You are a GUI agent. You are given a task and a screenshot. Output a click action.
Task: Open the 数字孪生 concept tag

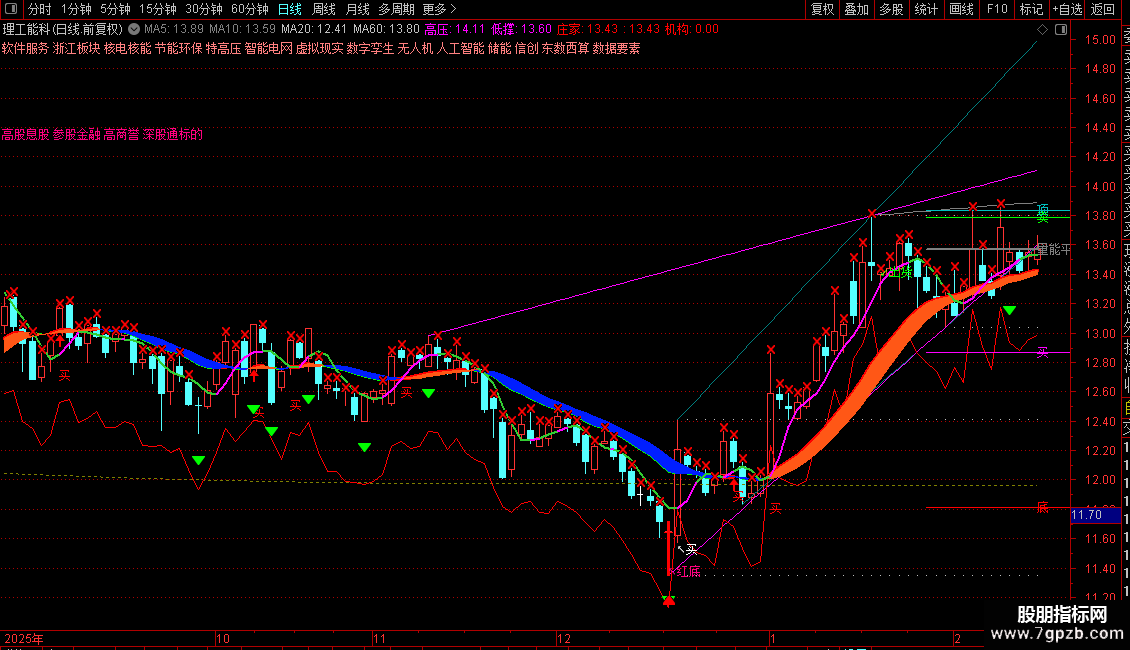(370, 48)
